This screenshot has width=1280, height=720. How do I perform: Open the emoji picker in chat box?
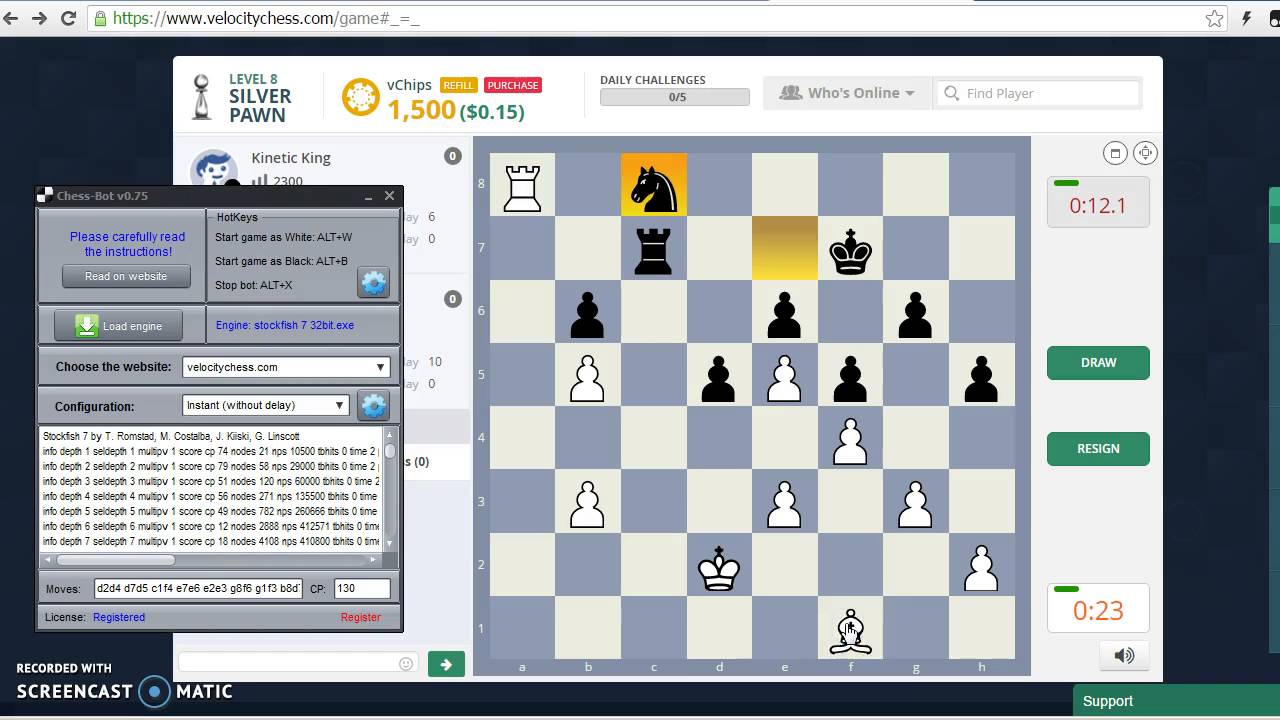coord(406,664)
